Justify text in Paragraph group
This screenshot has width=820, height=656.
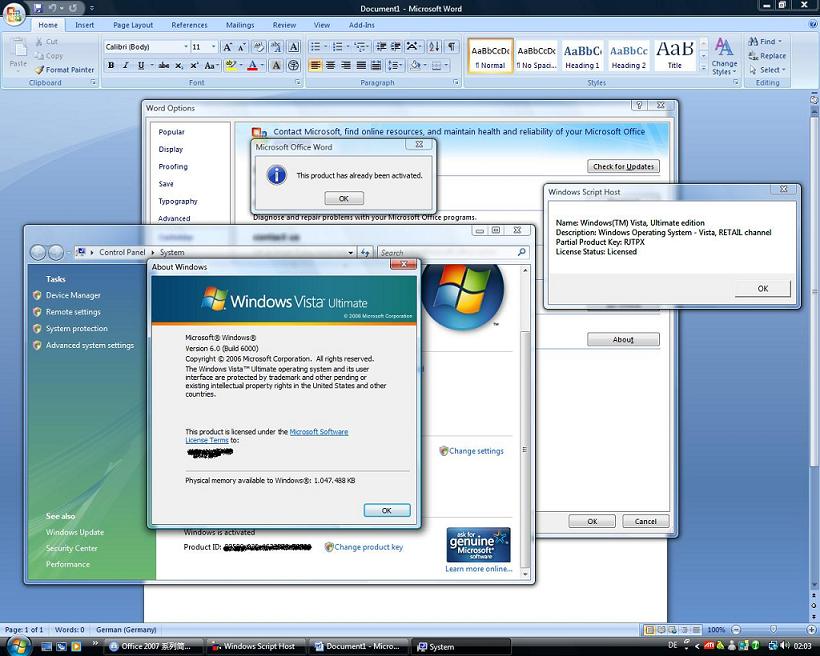coord(360,65)
